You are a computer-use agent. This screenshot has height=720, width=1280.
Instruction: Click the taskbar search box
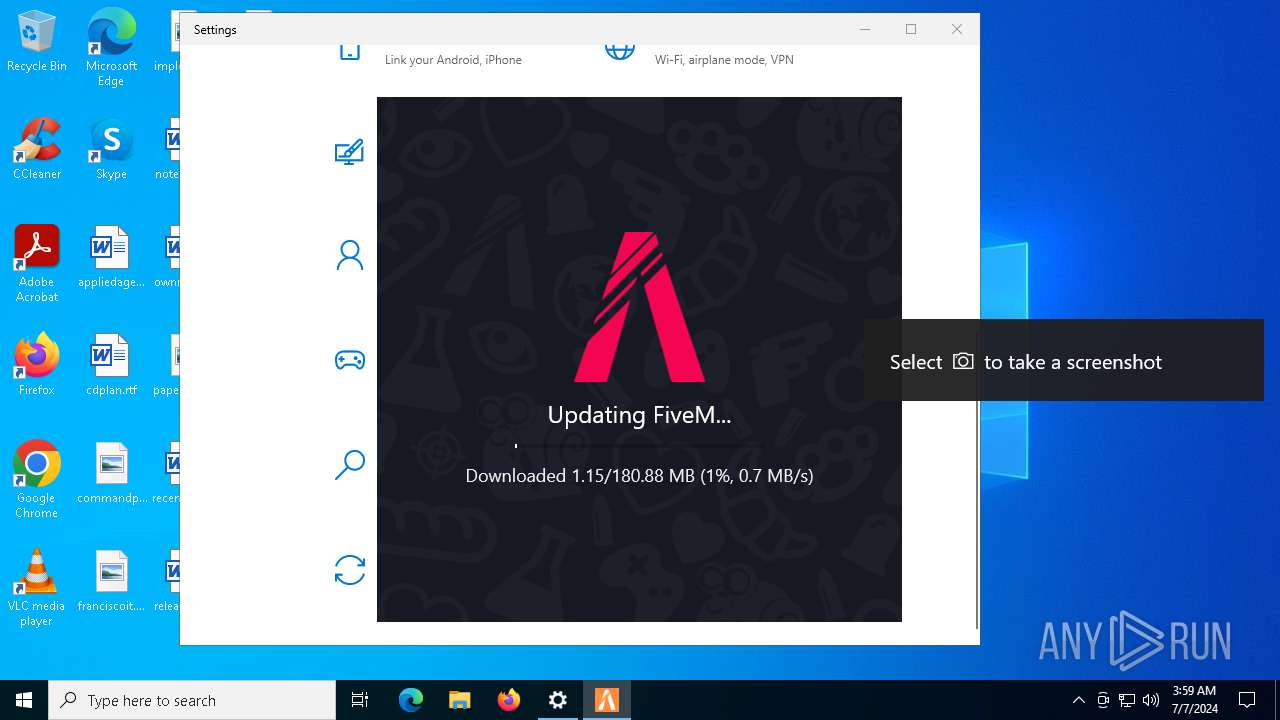[192, 700]
